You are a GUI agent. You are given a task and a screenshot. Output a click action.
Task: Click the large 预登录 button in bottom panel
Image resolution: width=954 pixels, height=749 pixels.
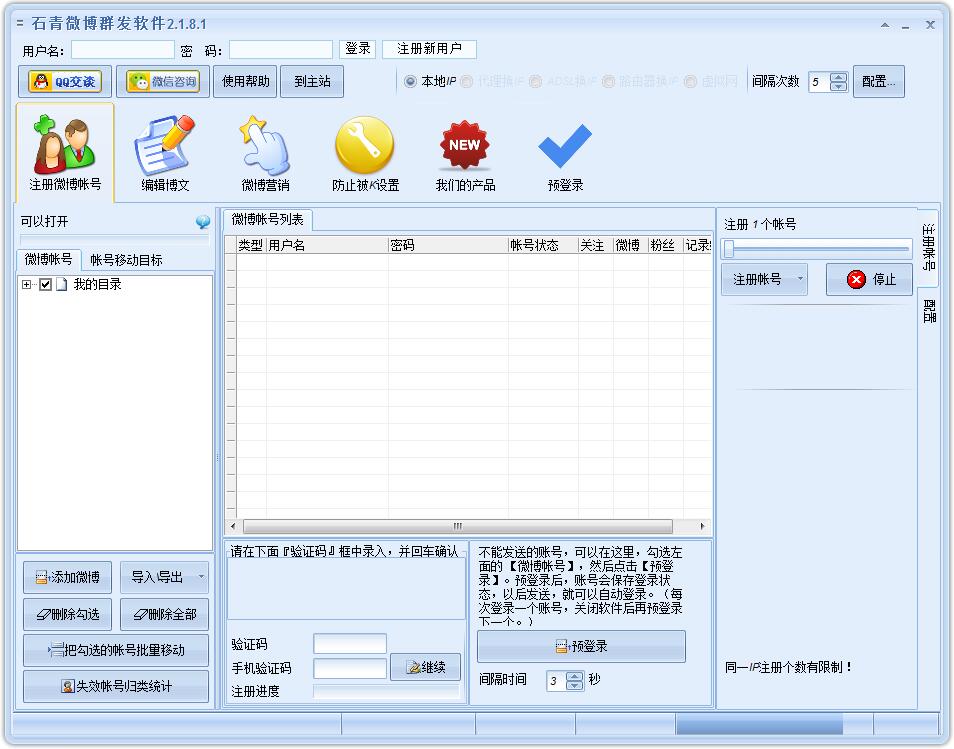(581, 646)
